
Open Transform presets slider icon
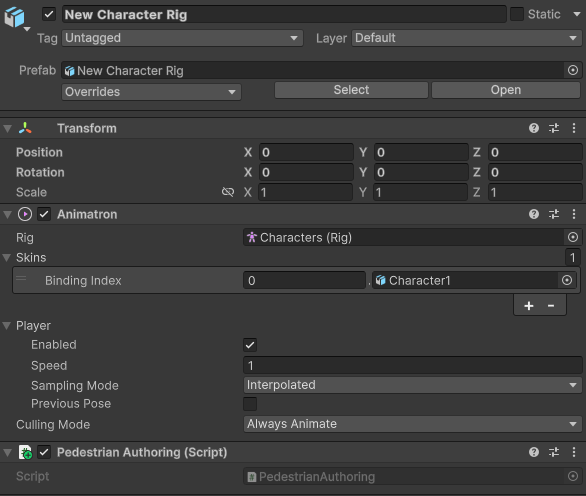coord(554,128)
